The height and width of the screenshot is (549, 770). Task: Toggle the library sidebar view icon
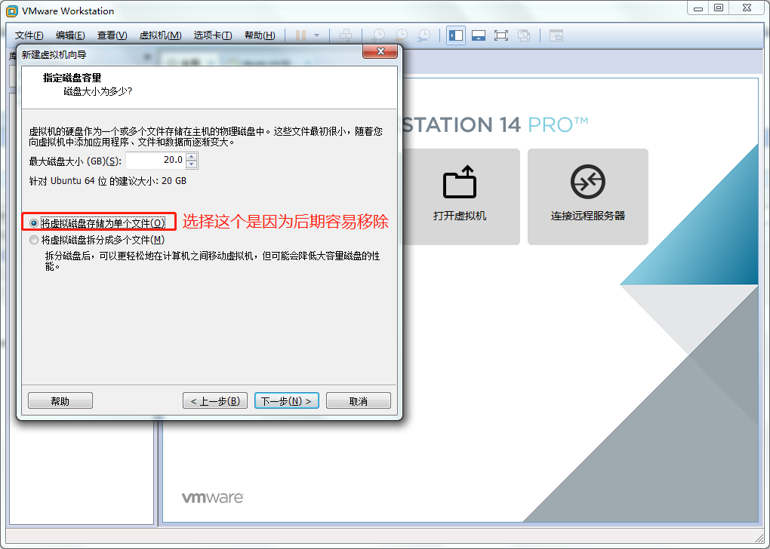point(456,35)
